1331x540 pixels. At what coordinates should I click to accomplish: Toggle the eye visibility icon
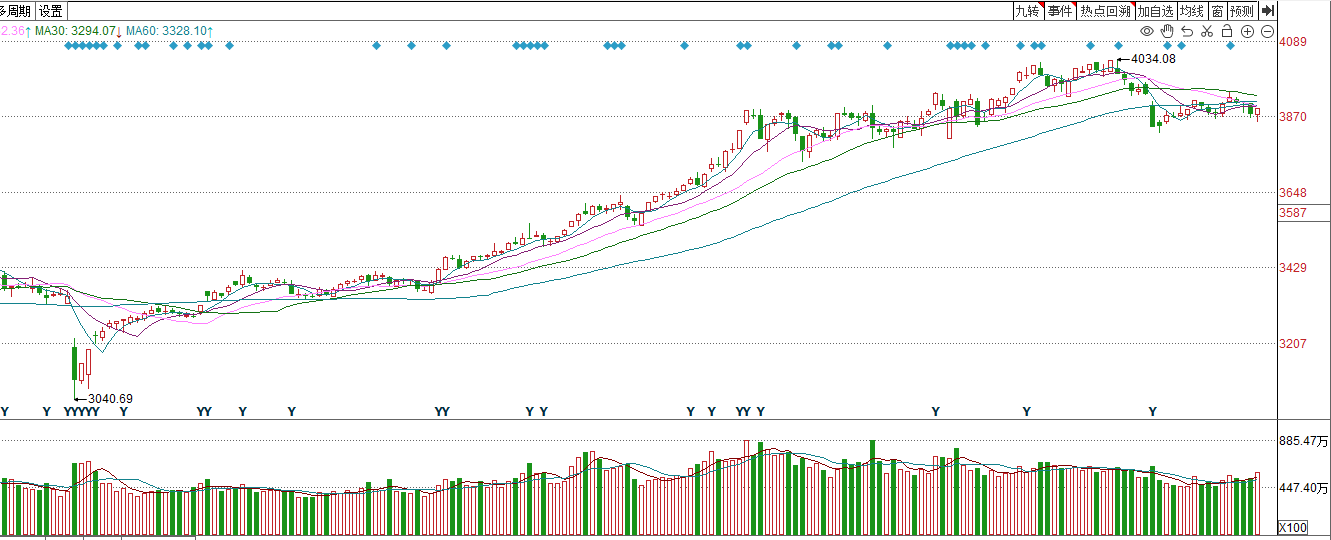(x=1146, y=31)
